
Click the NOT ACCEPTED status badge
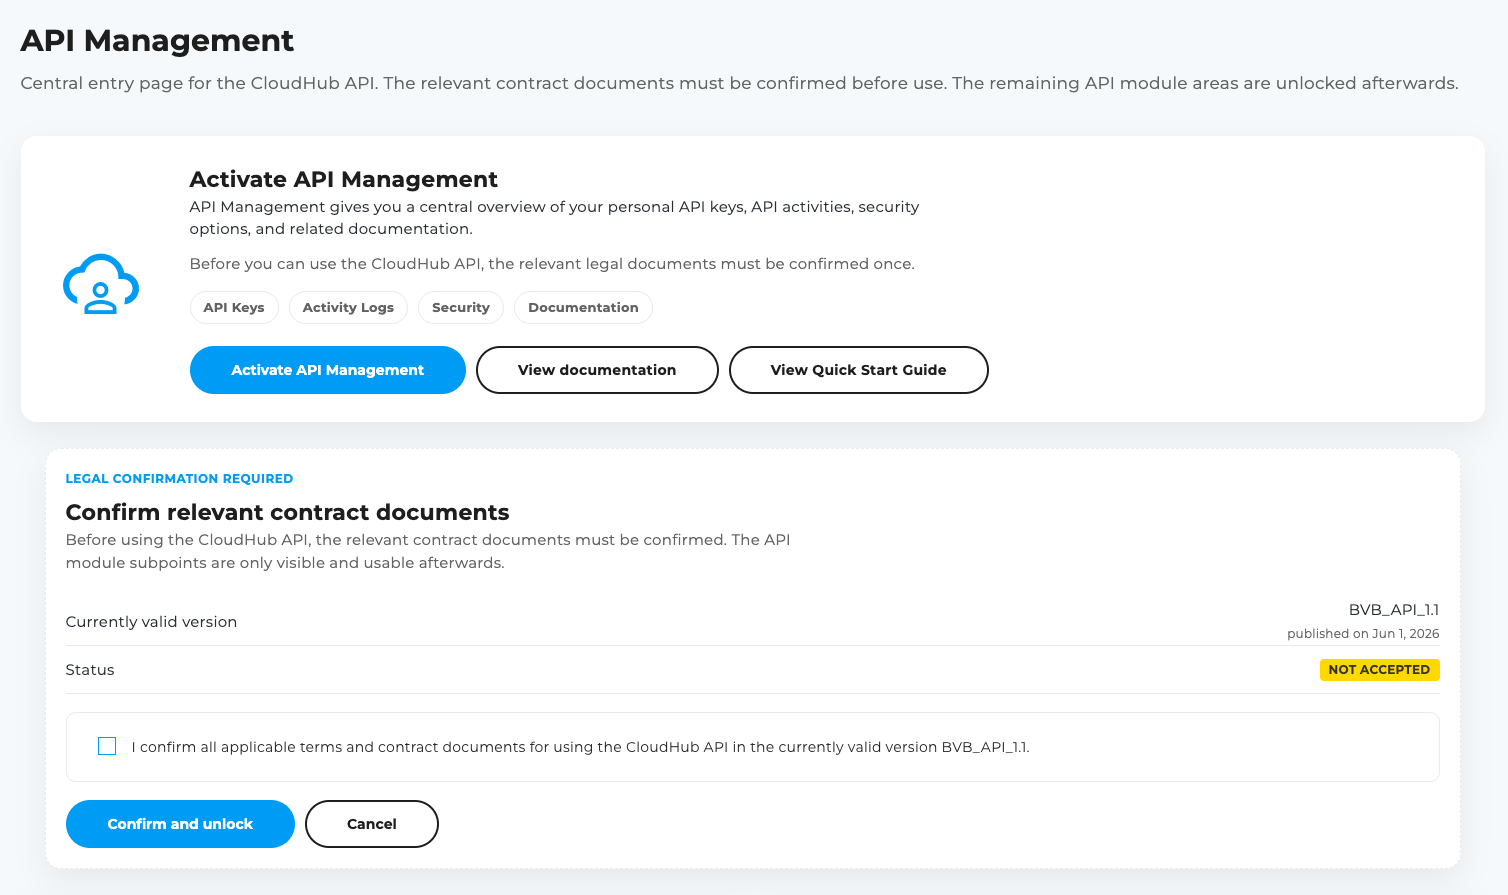tap(1379, 670)
